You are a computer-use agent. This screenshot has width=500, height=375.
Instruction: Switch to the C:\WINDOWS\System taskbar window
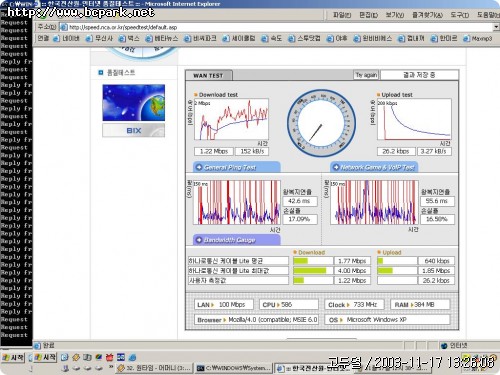pyautogui.click(x=234, y=368)
